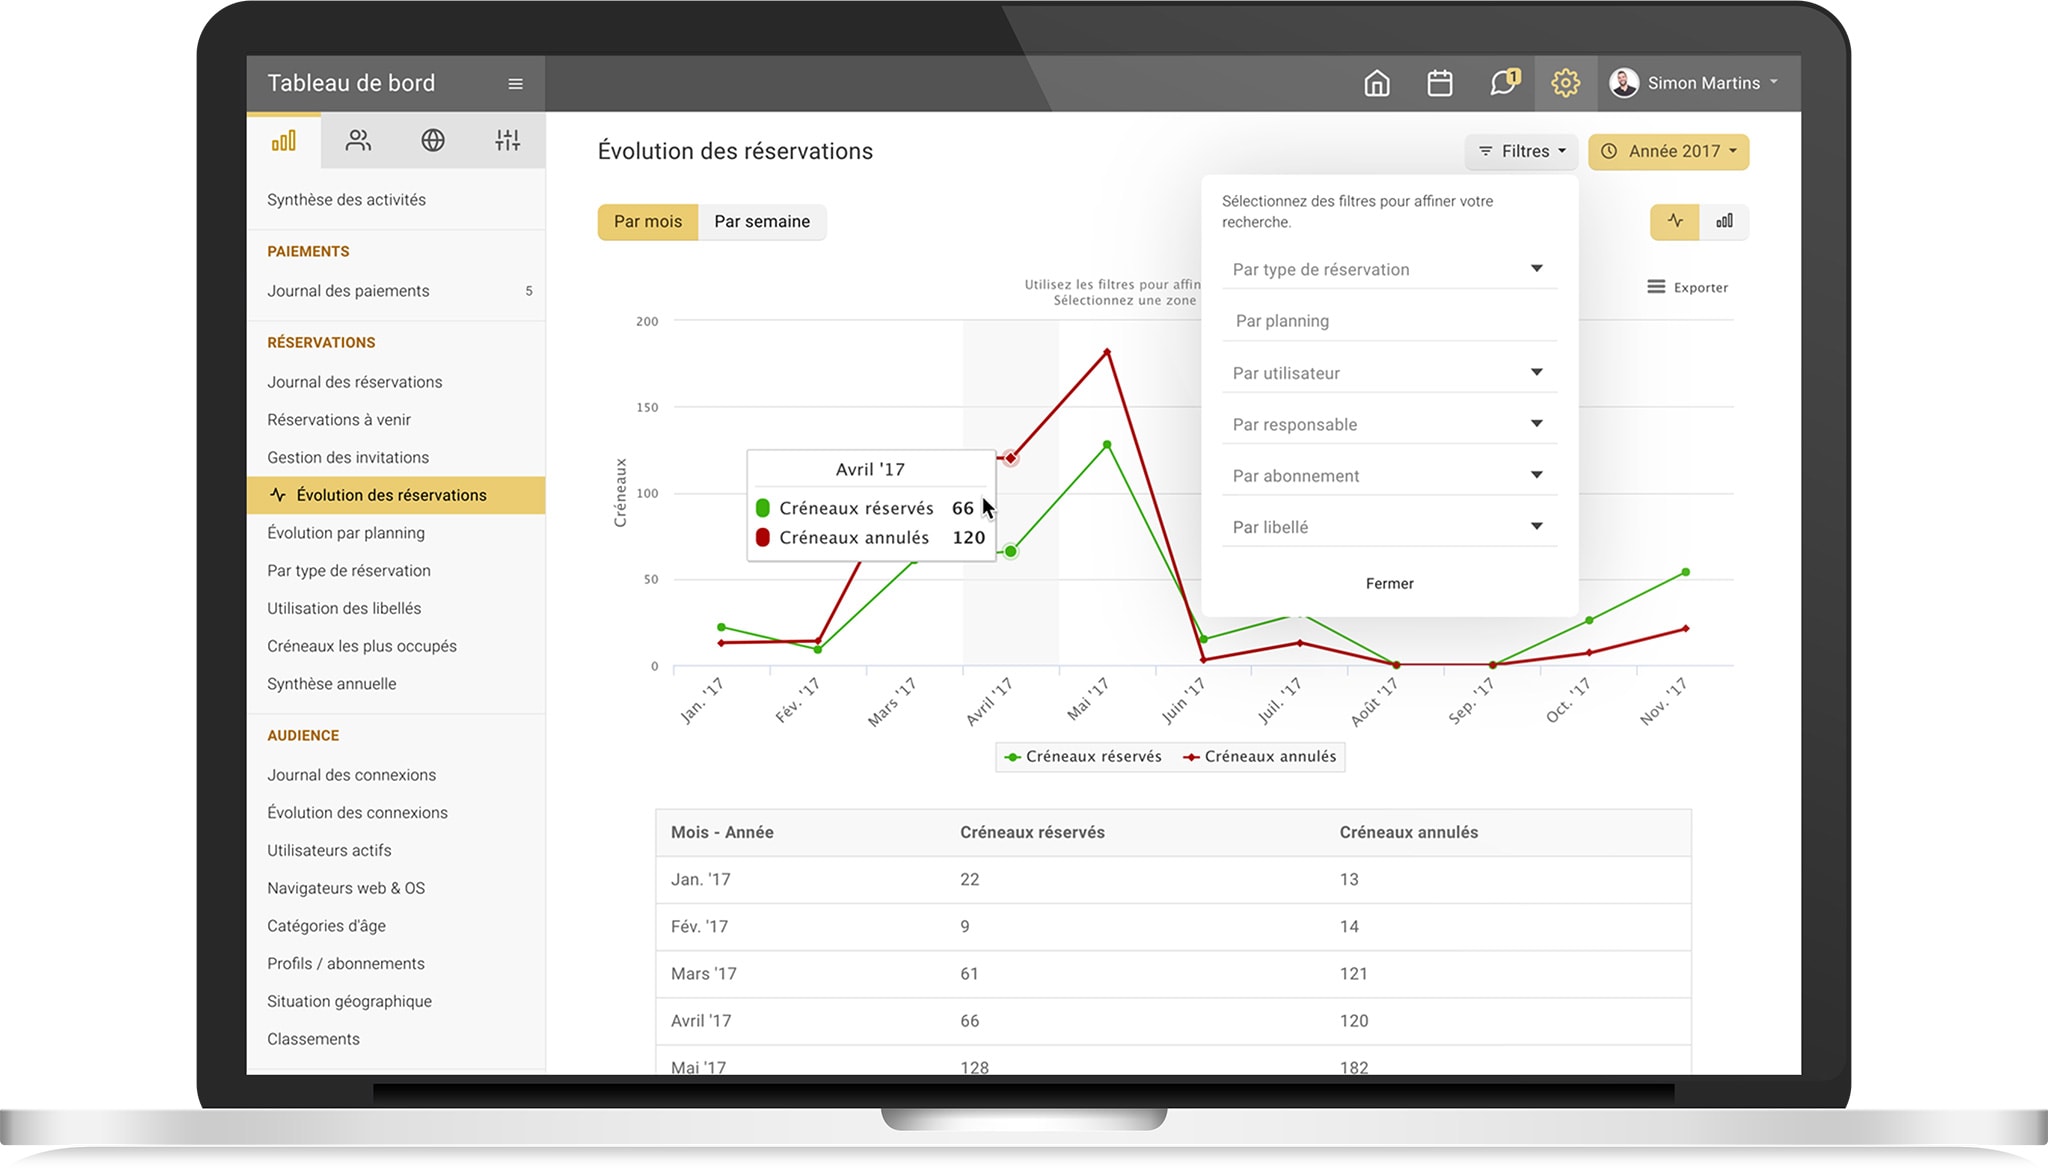This screenshot has width=2048, height=1171.
Task: Switch chart to bar view icon
Action: (1724, 221)
